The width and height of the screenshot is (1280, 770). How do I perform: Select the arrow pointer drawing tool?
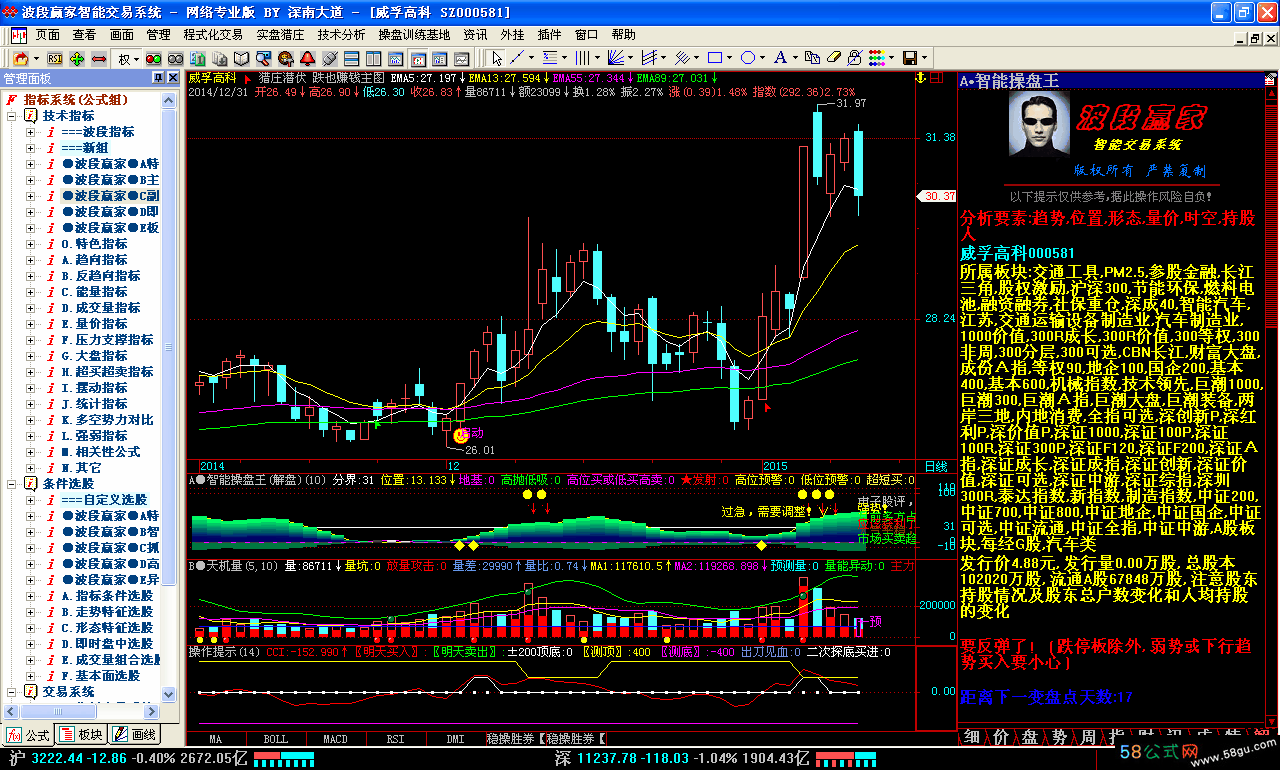(497, 58)
